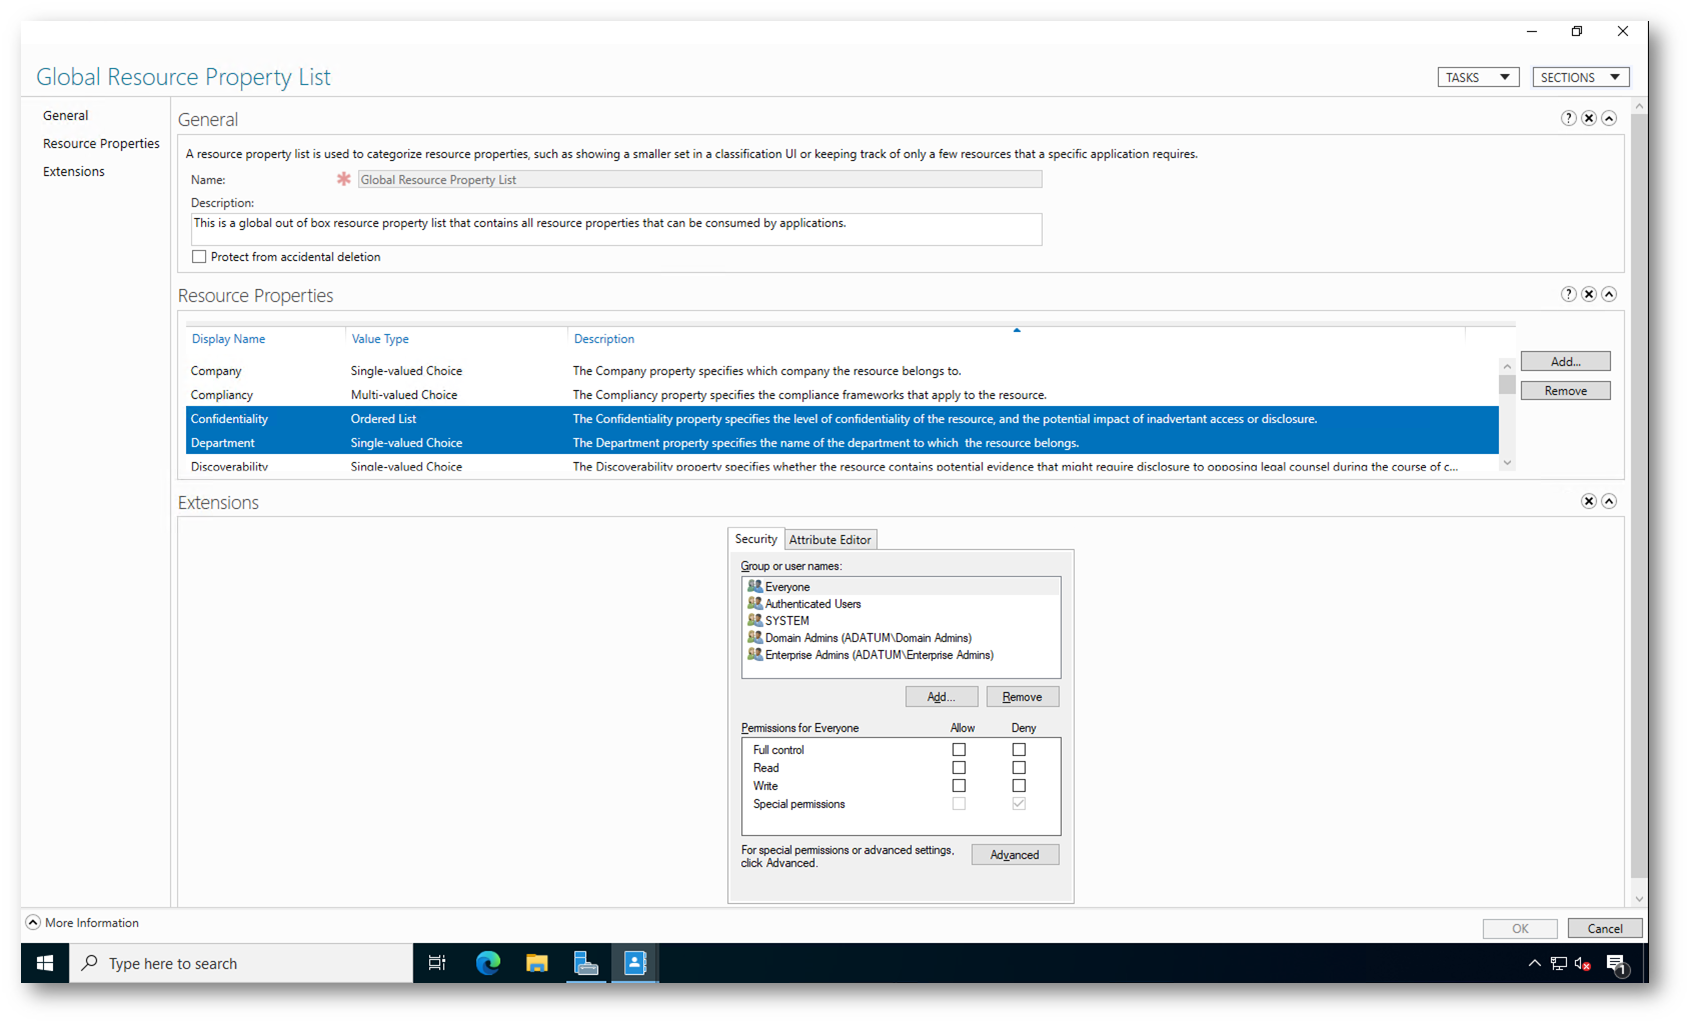
Task: Close the Extensions section using X icon
Action: pos(1588,501)
